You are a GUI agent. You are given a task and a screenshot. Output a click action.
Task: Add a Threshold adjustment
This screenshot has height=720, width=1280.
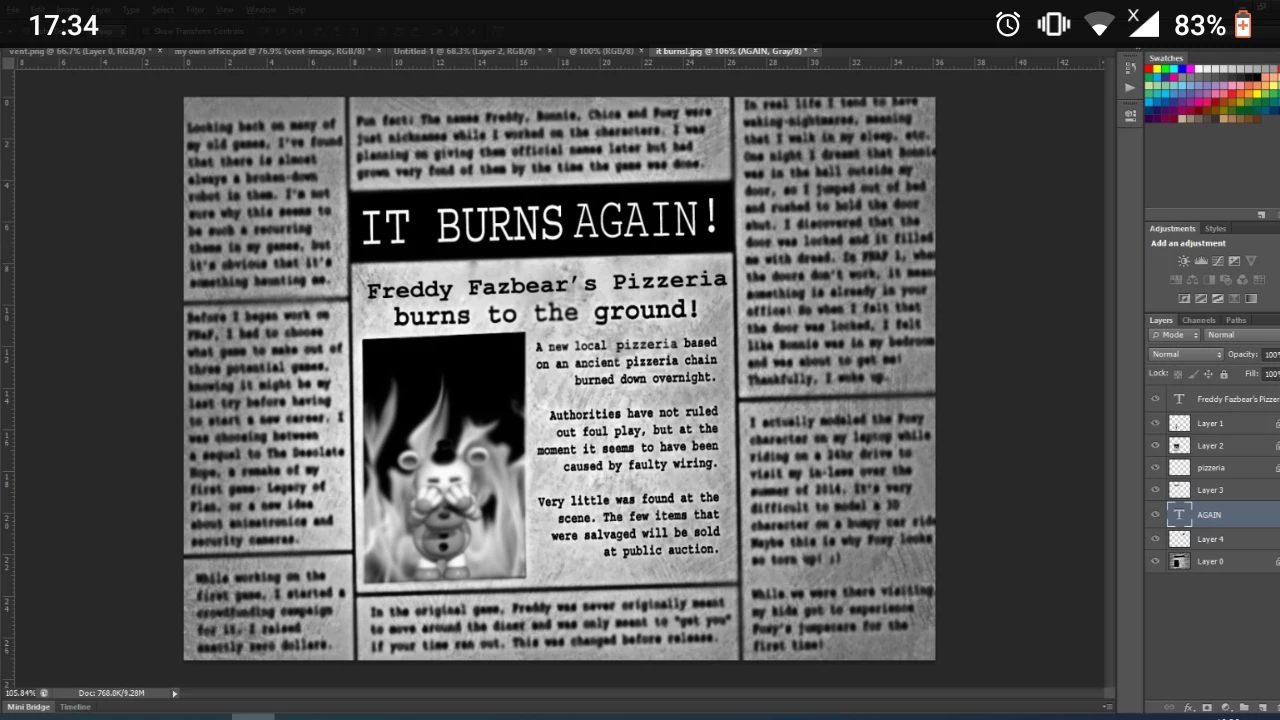point(1218,298)
